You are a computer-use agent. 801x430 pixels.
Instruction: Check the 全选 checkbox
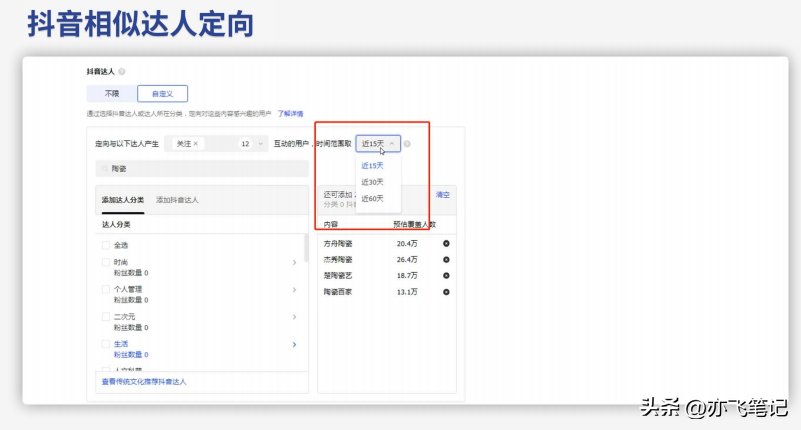pos(106,245)
